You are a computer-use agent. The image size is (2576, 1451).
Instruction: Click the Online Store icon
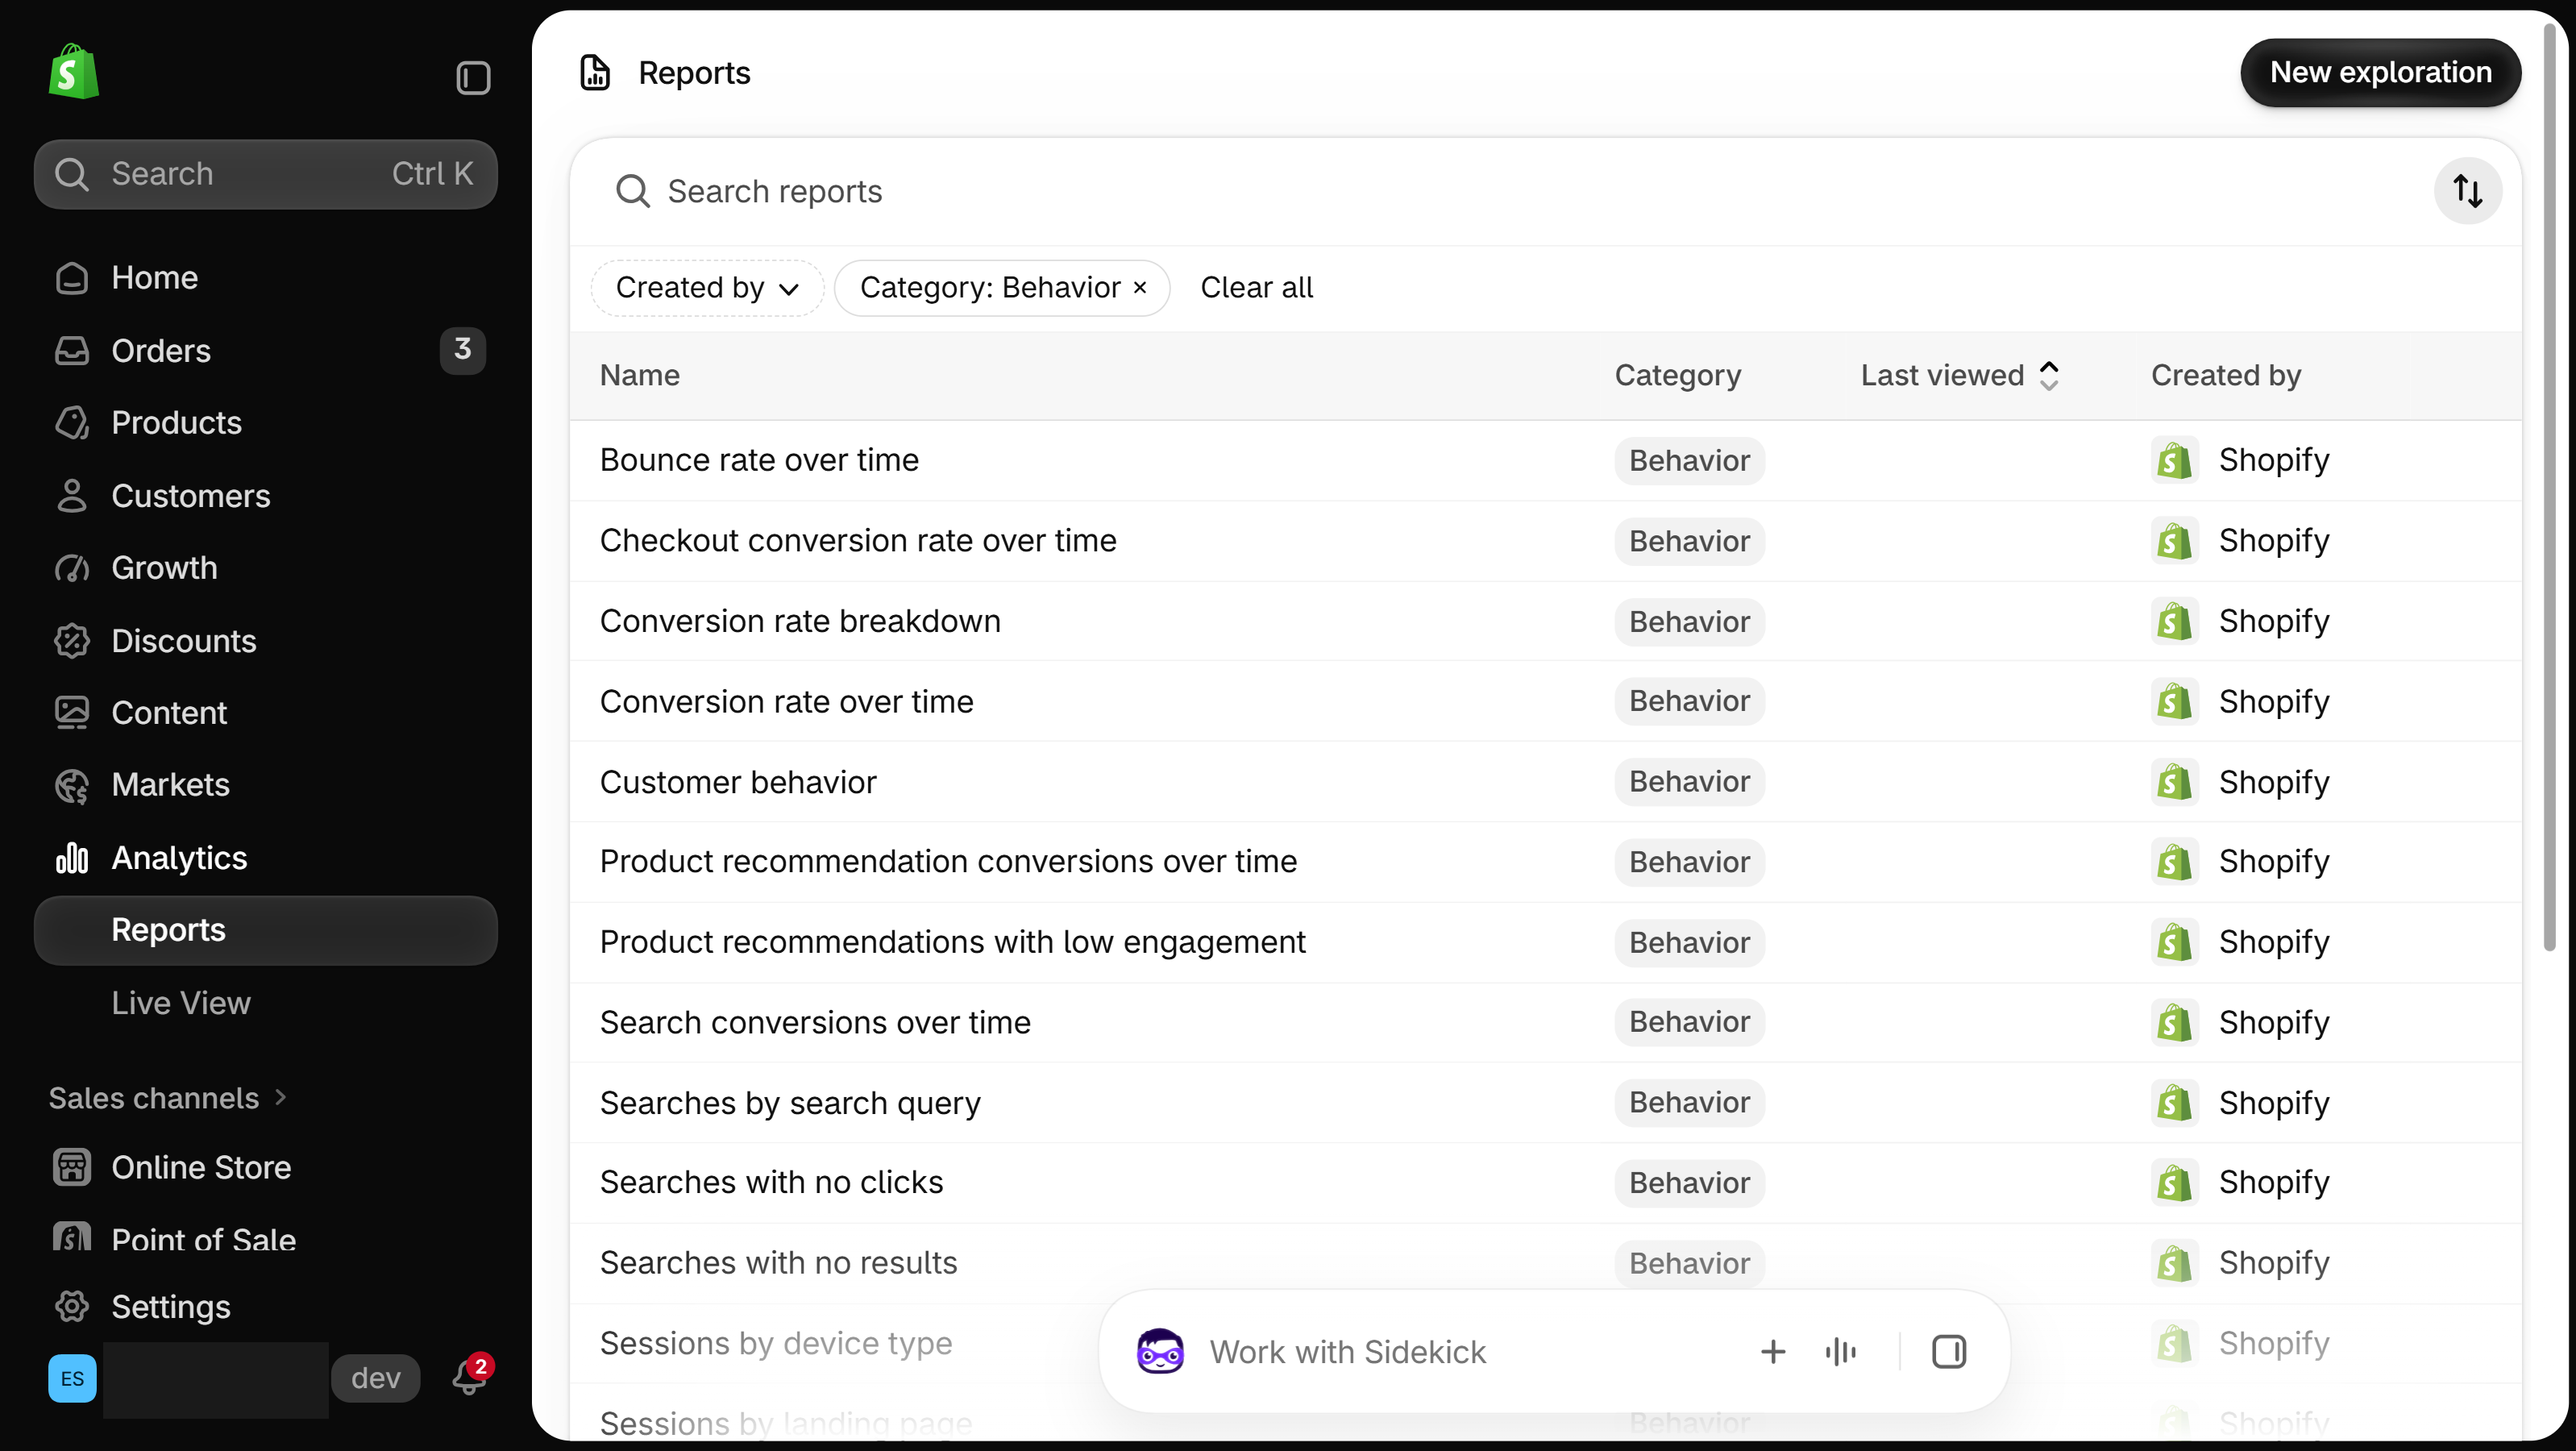pyautogui.click(x=71, y=1166)
